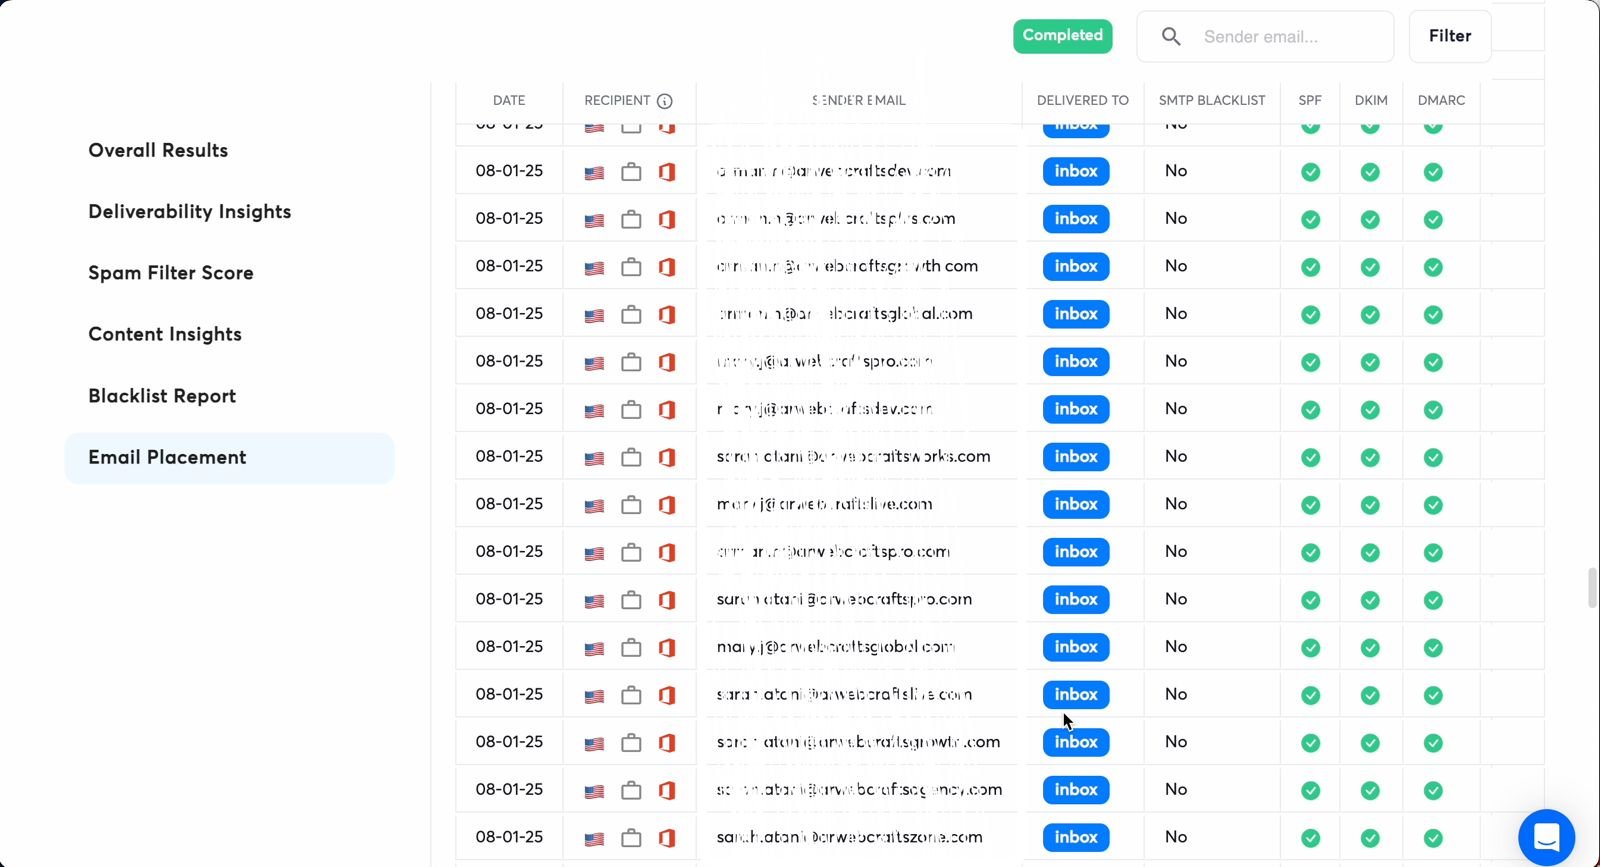Click DKIM checkmark in arwebcraftsplus.com row
This screenshot has width=1600, height=867.
coord(1370,219)
